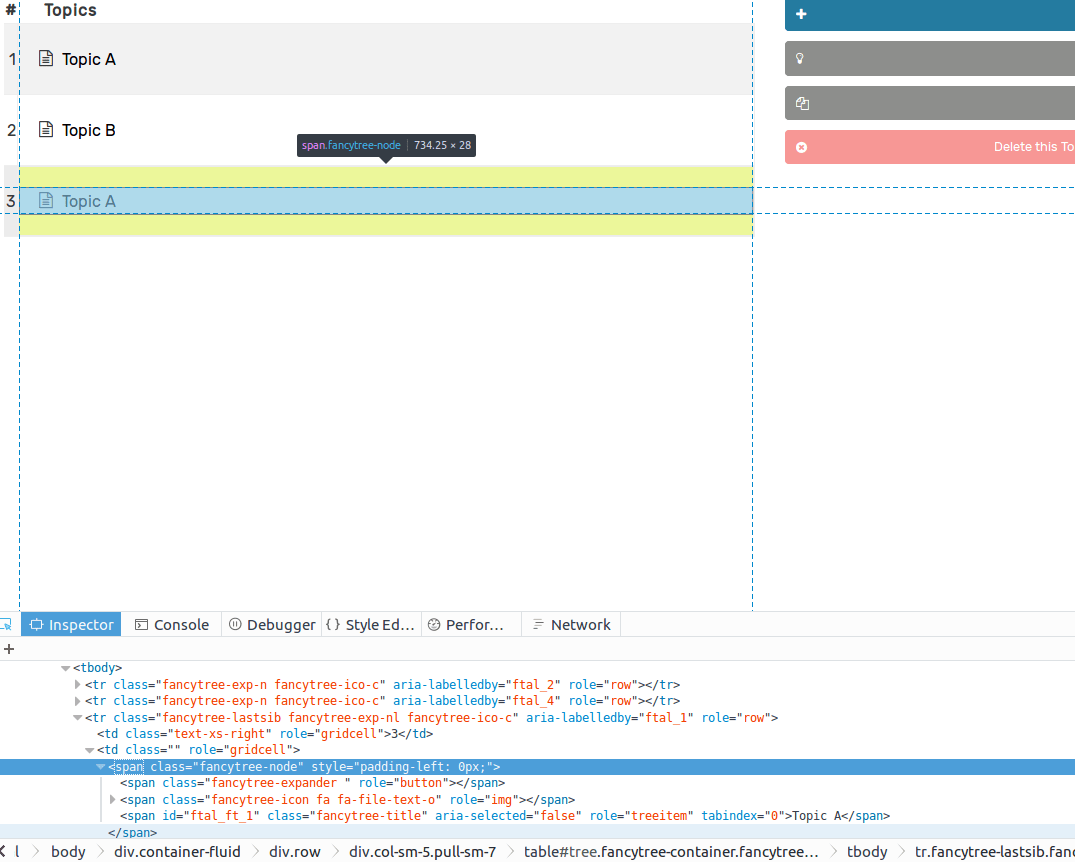Click the plus icon on the blue button

[801, 14]
